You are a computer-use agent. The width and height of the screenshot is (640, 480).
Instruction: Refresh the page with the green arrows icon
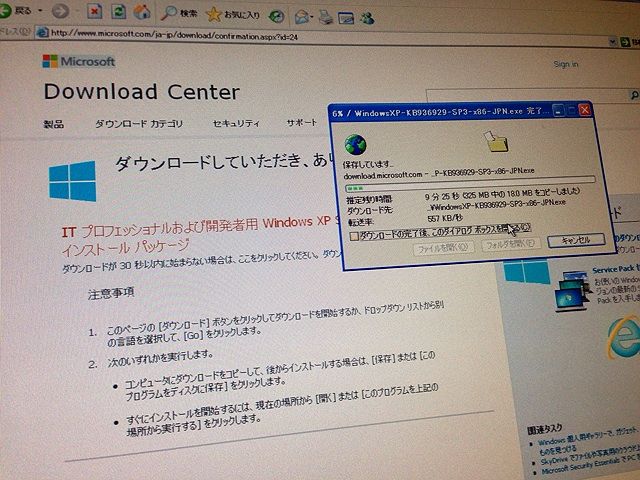118,11
